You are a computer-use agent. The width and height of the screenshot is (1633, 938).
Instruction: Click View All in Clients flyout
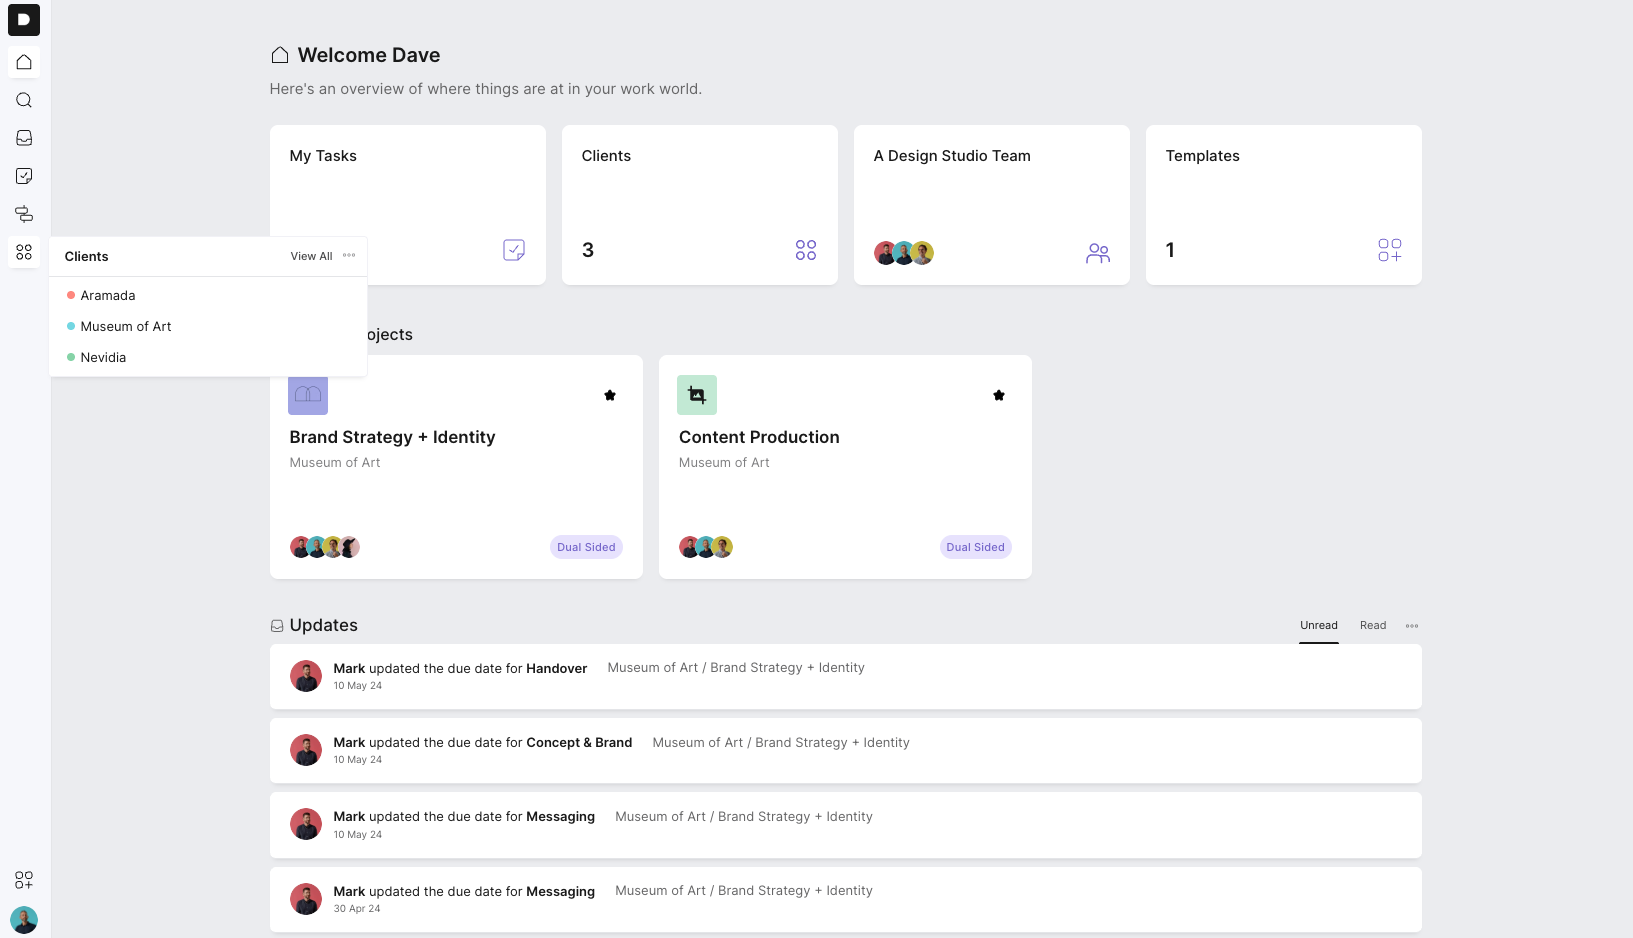coord(311,256)
